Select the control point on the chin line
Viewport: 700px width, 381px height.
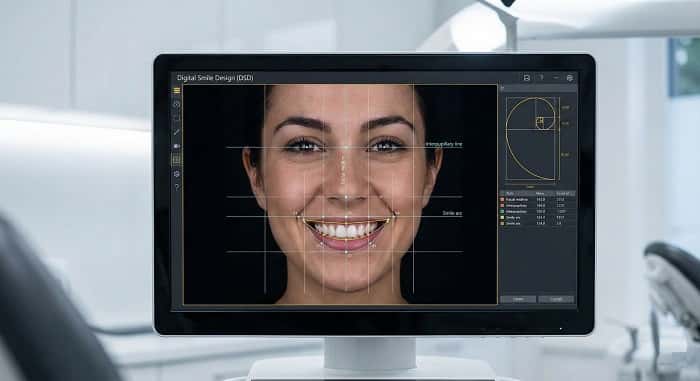347,252
